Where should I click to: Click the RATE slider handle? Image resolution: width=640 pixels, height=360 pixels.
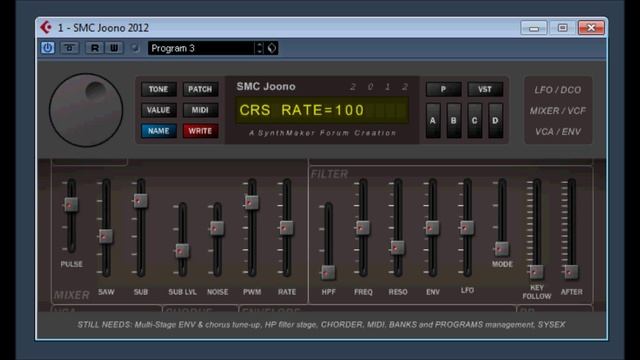click(x=286, y=228)
